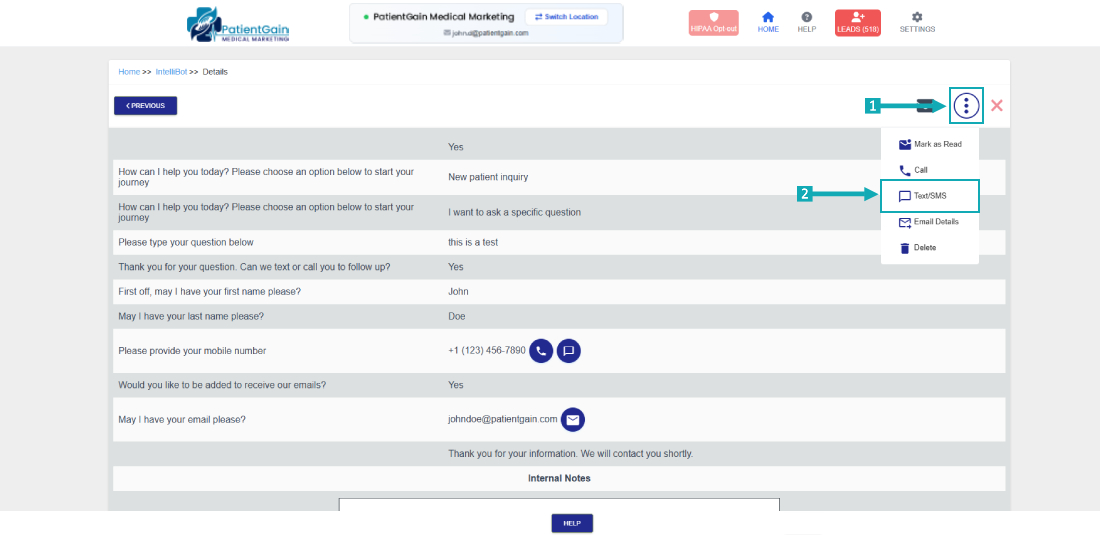Open the three-dot more options menu
This screenshot has width=1100, height=535.
pyautogui.click(x=966, y=106)
